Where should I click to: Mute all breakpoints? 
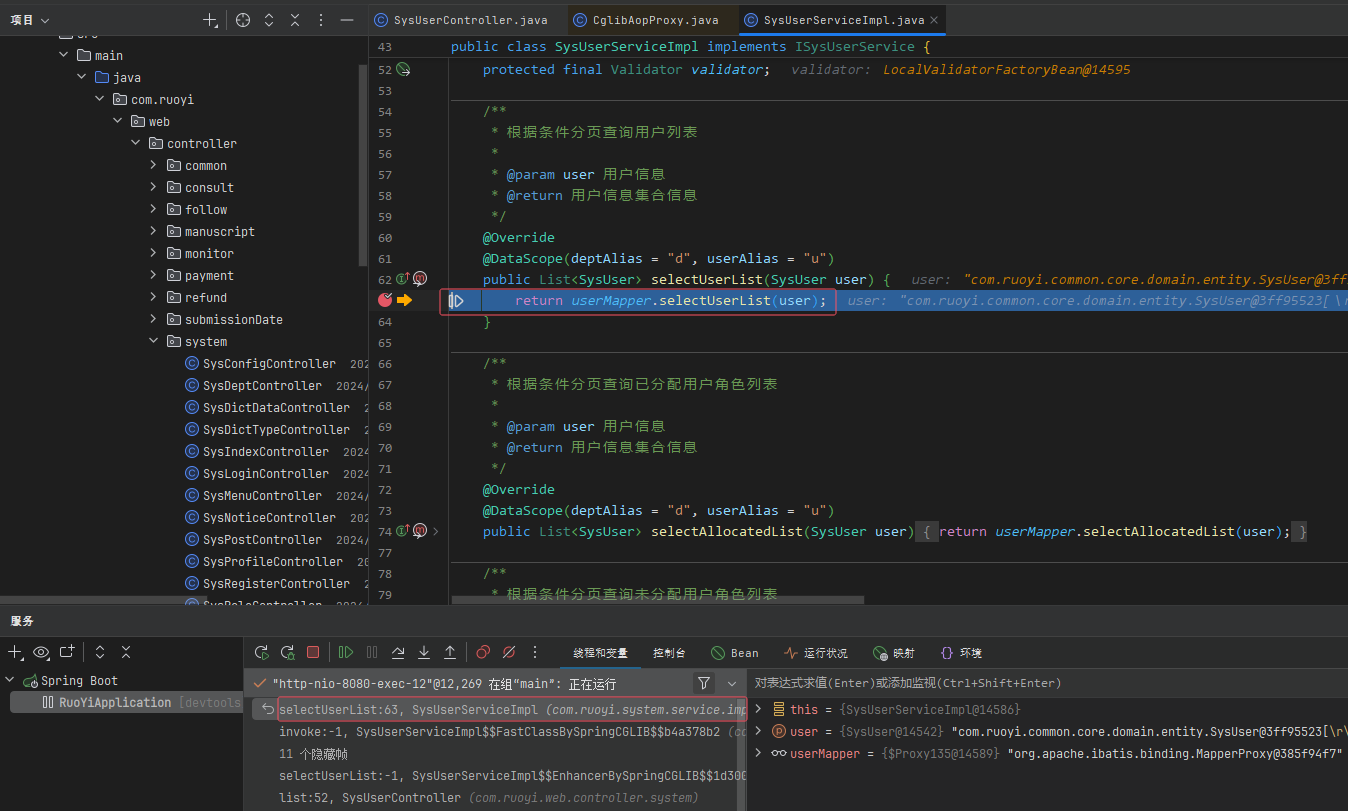click(509, 652)
